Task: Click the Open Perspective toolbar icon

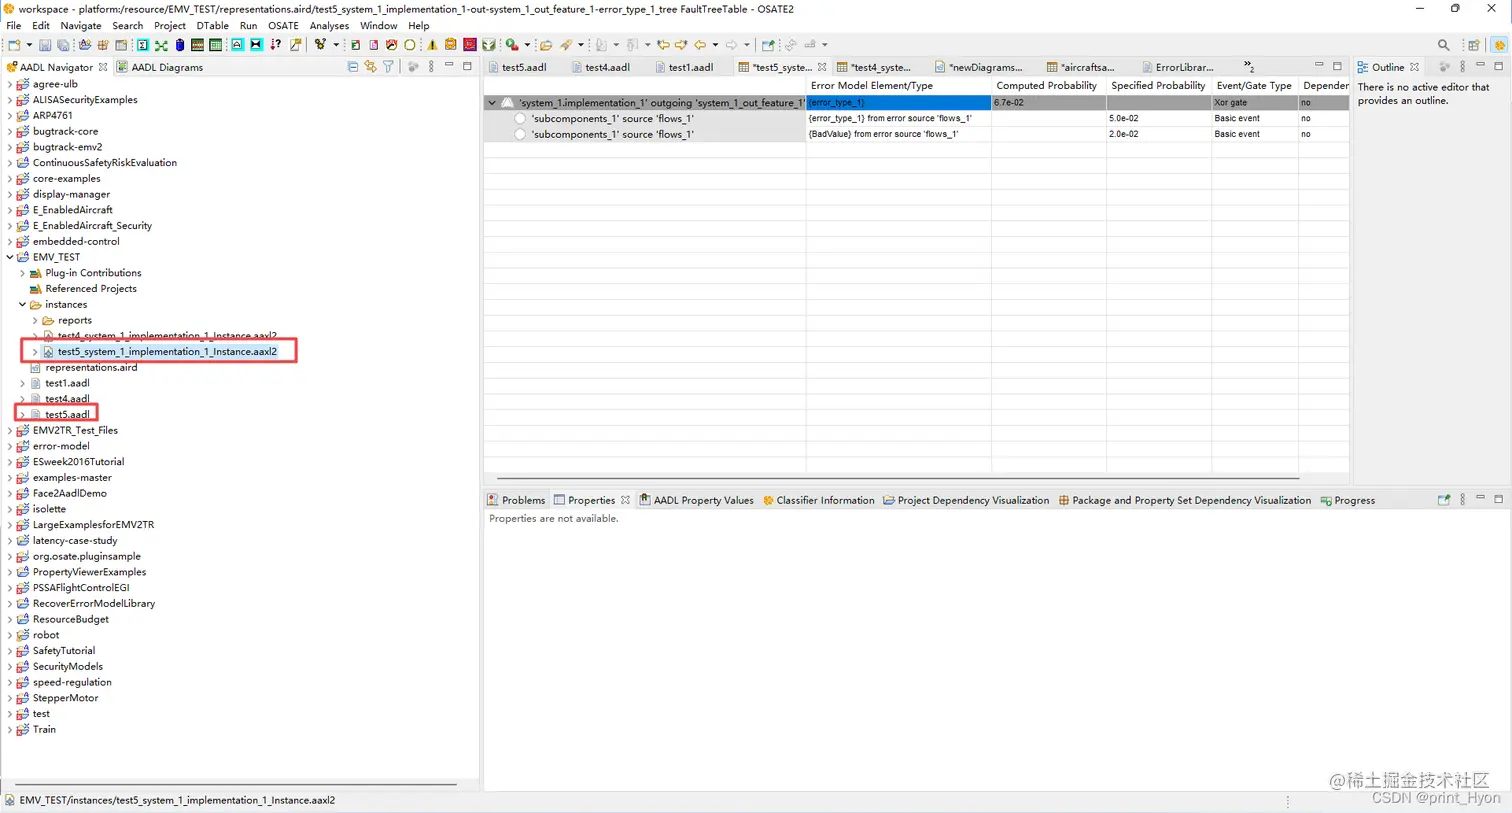Action: (1474, 45)
